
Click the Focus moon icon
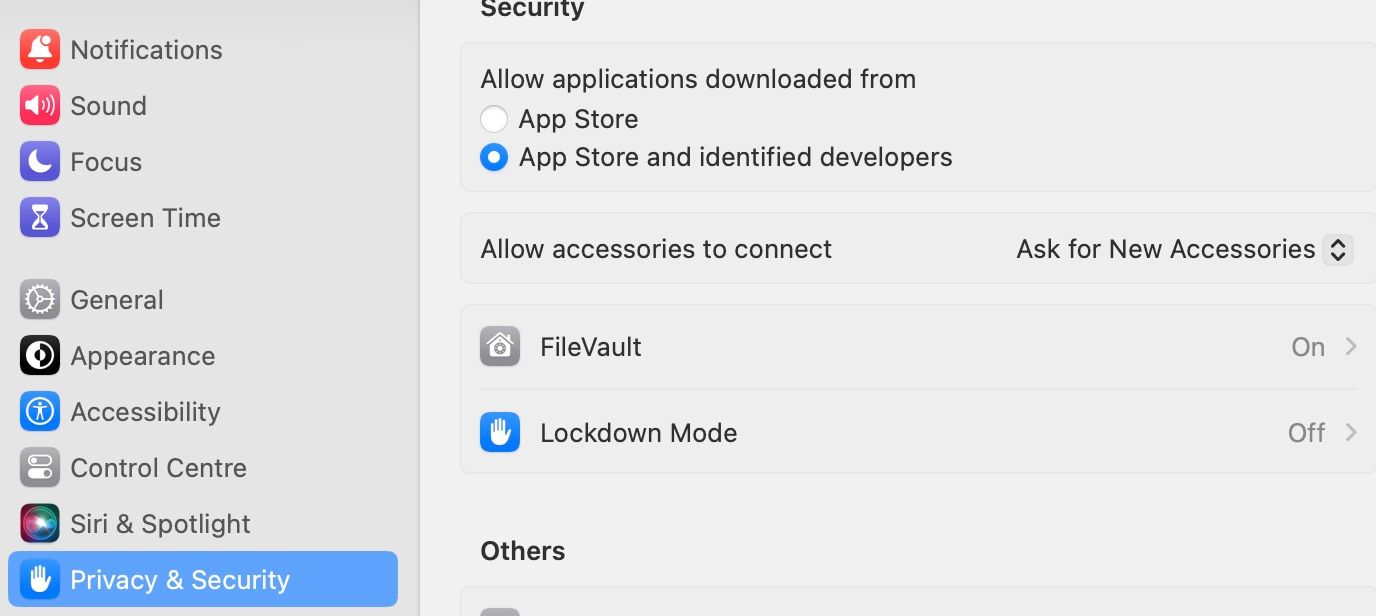(40, 162)
